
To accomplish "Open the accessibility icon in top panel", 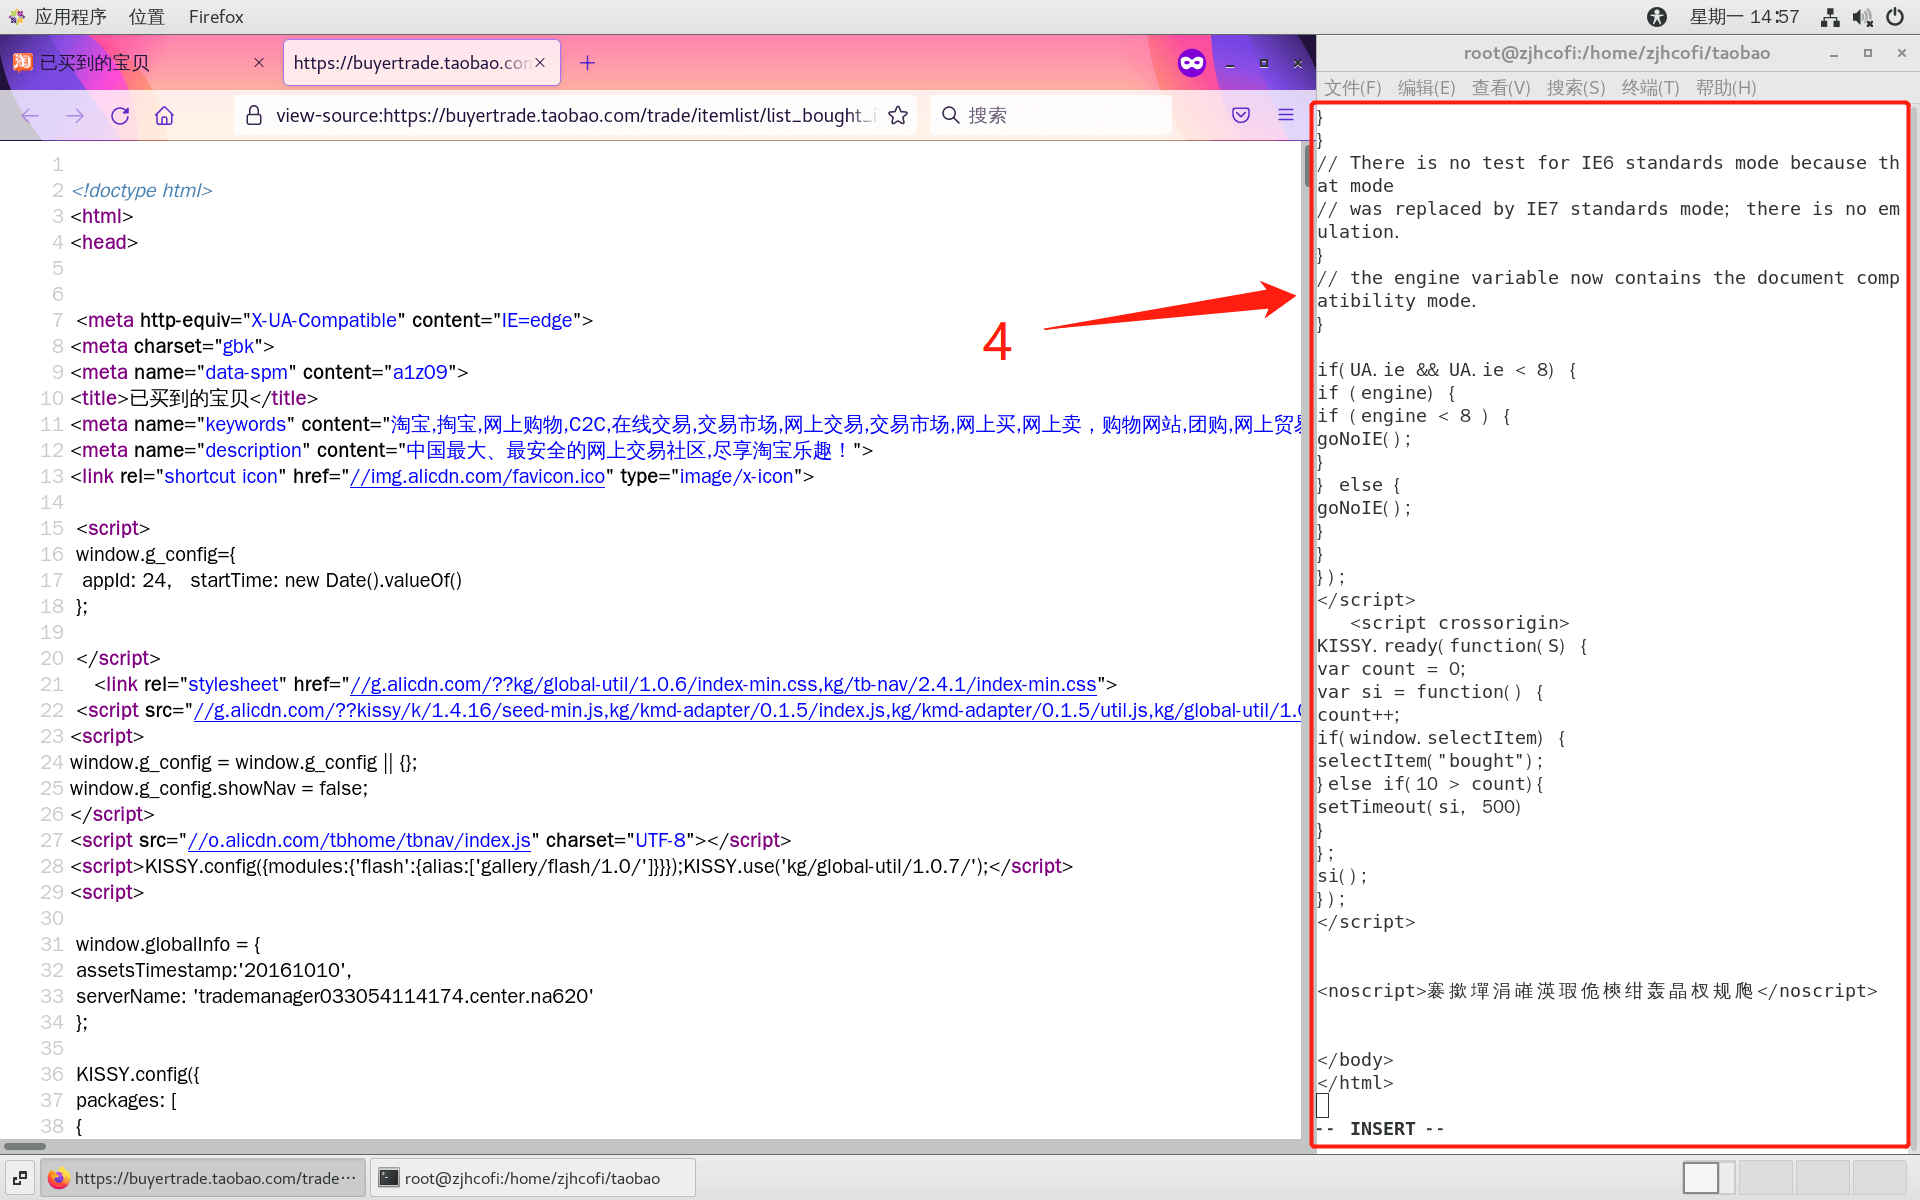I will (x=1657, y=17).
